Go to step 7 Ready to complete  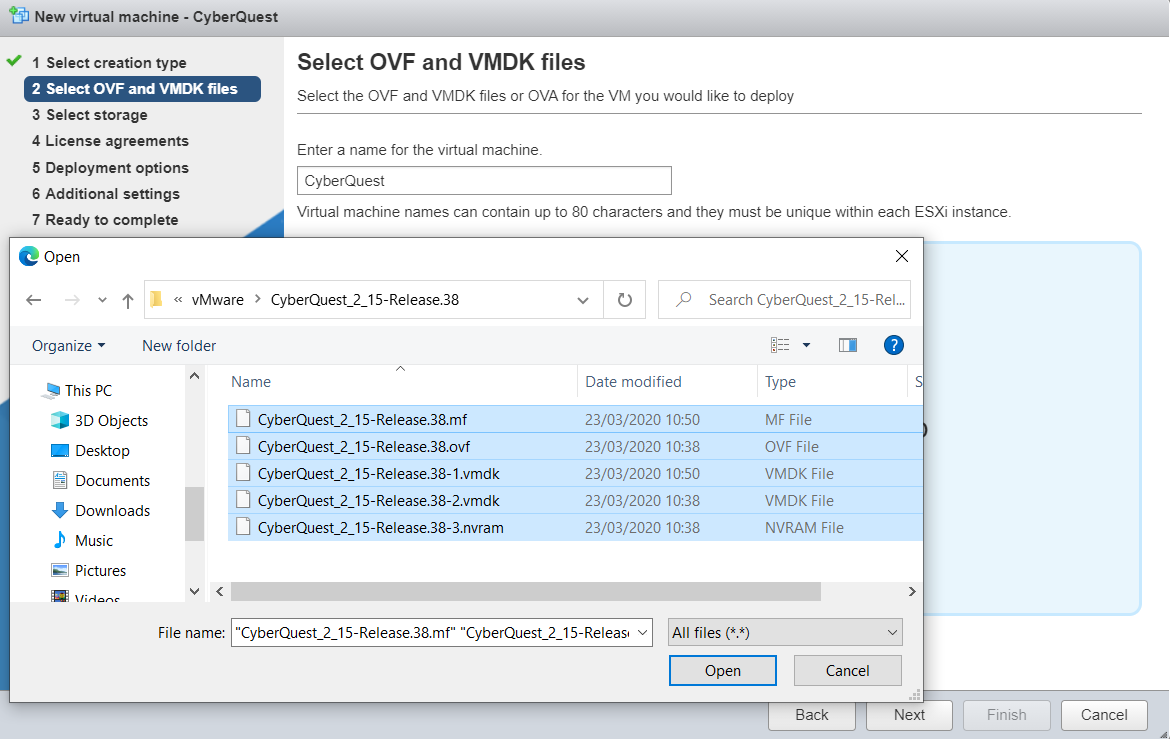pos(104,220)
